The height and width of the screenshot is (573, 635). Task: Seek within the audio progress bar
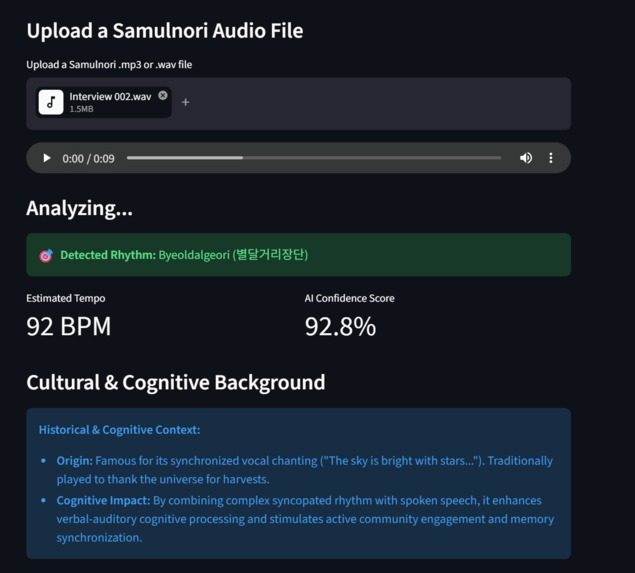tap(314, 158)
